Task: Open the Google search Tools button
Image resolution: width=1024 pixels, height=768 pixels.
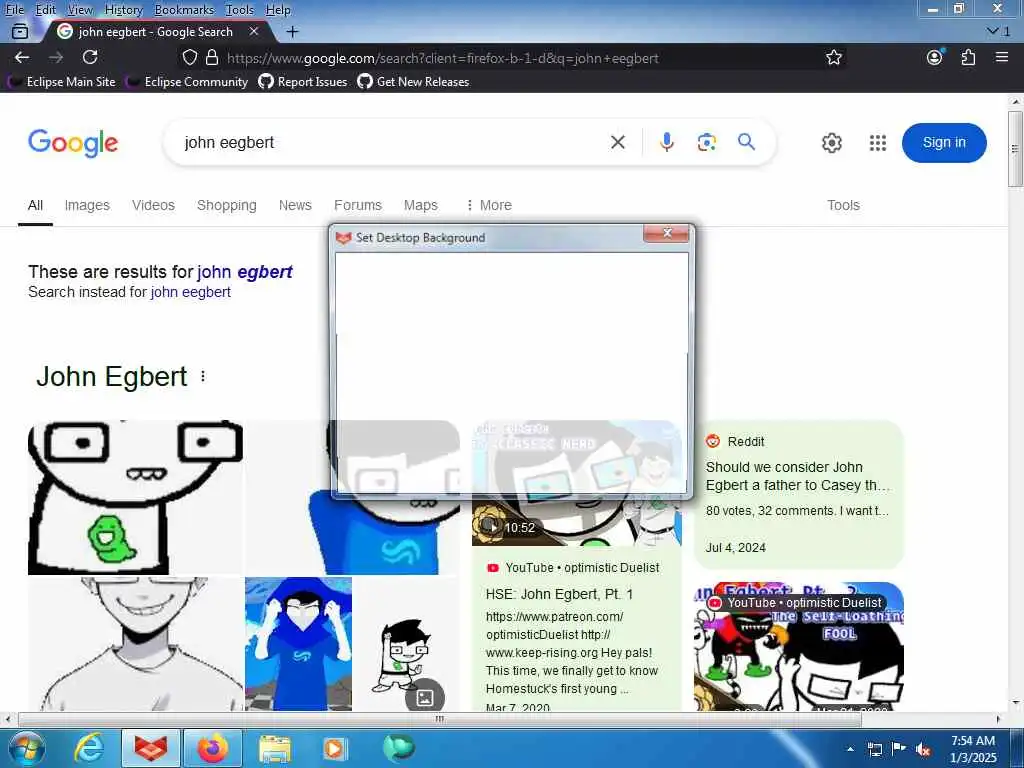Action: 843,205
